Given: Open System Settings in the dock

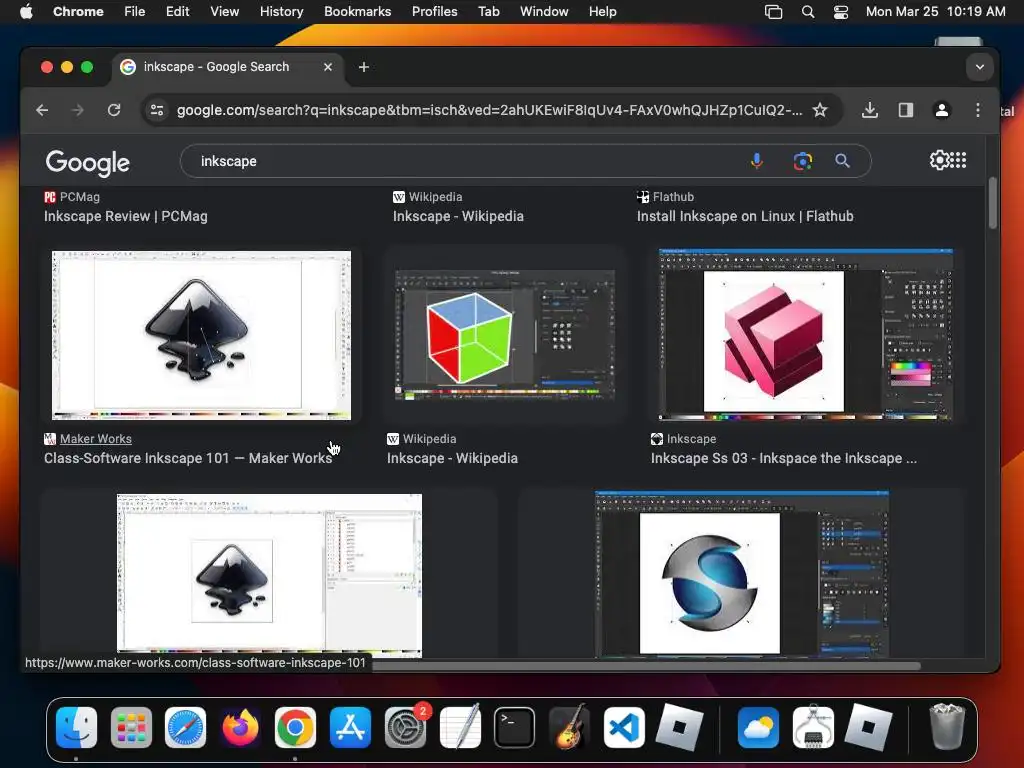Looking at the screenshot, I should click(x=405, y=727).
